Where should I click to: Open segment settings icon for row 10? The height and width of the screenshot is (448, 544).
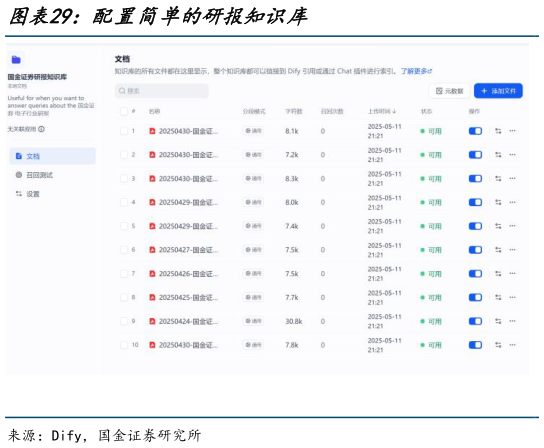498,345
